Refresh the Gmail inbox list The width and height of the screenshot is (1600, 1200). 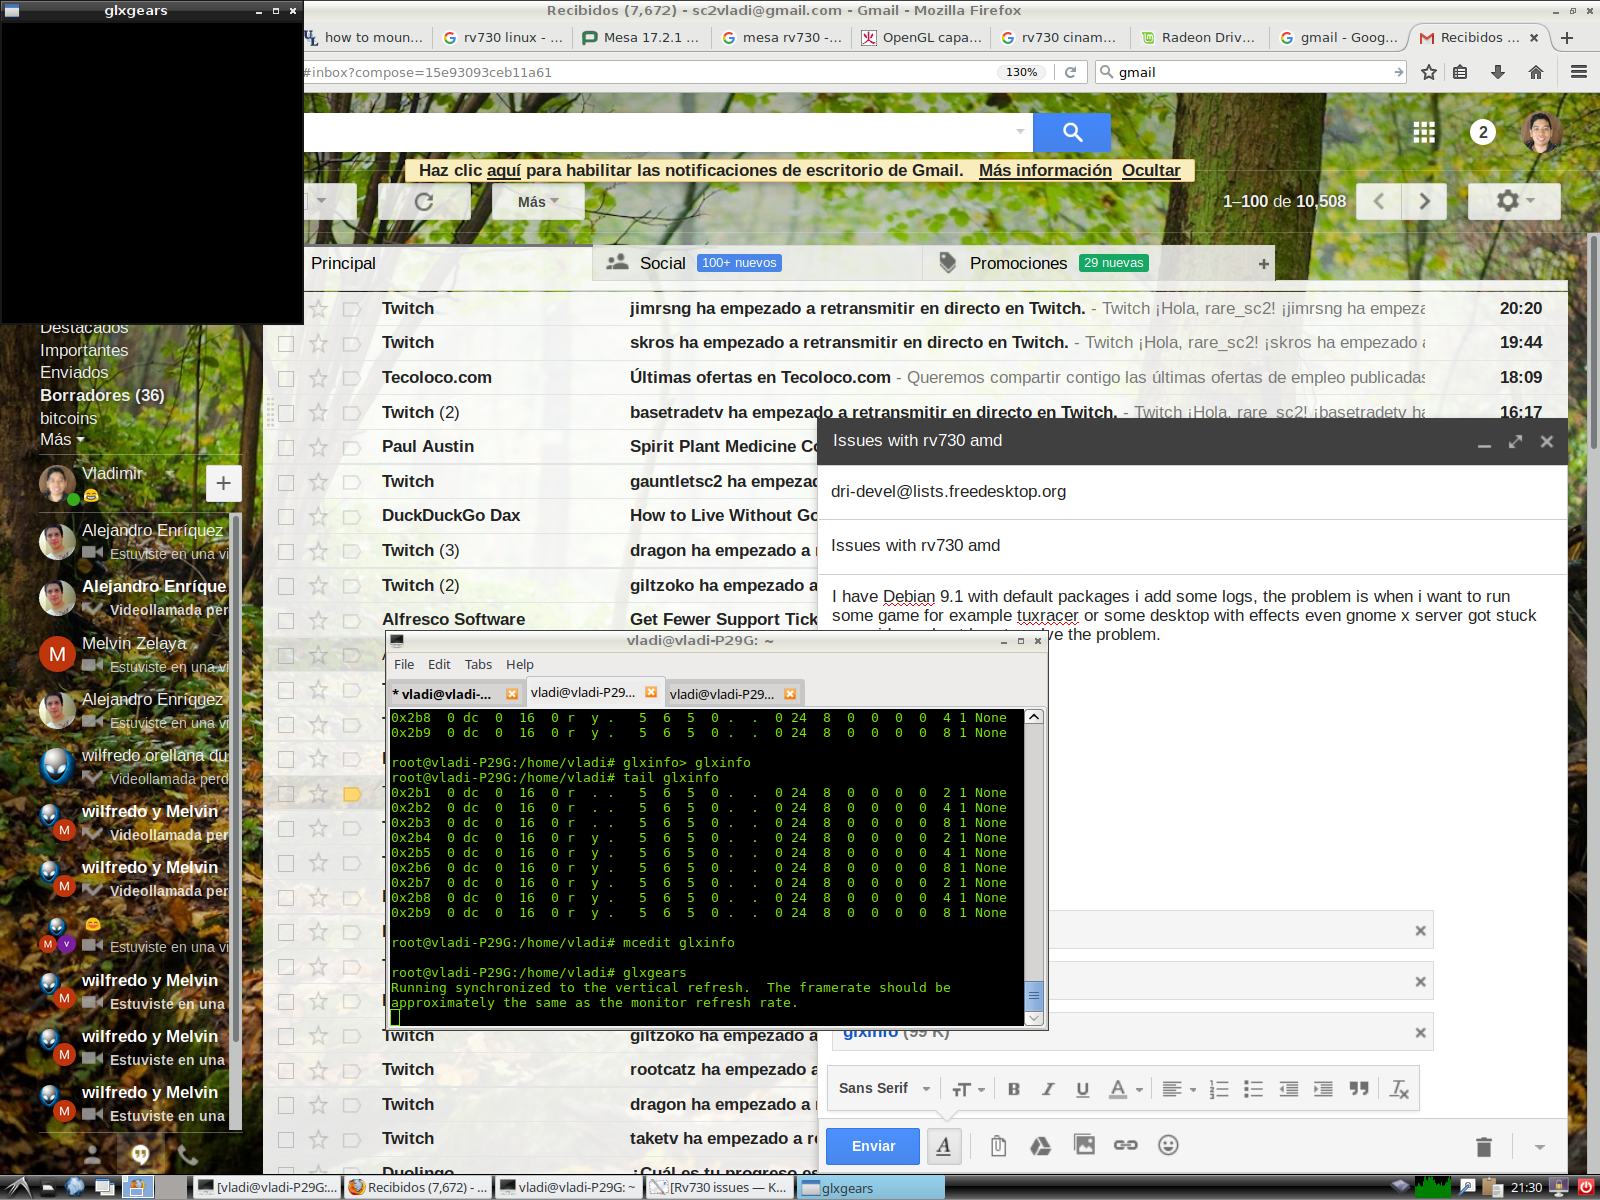(x=424, y=202)
